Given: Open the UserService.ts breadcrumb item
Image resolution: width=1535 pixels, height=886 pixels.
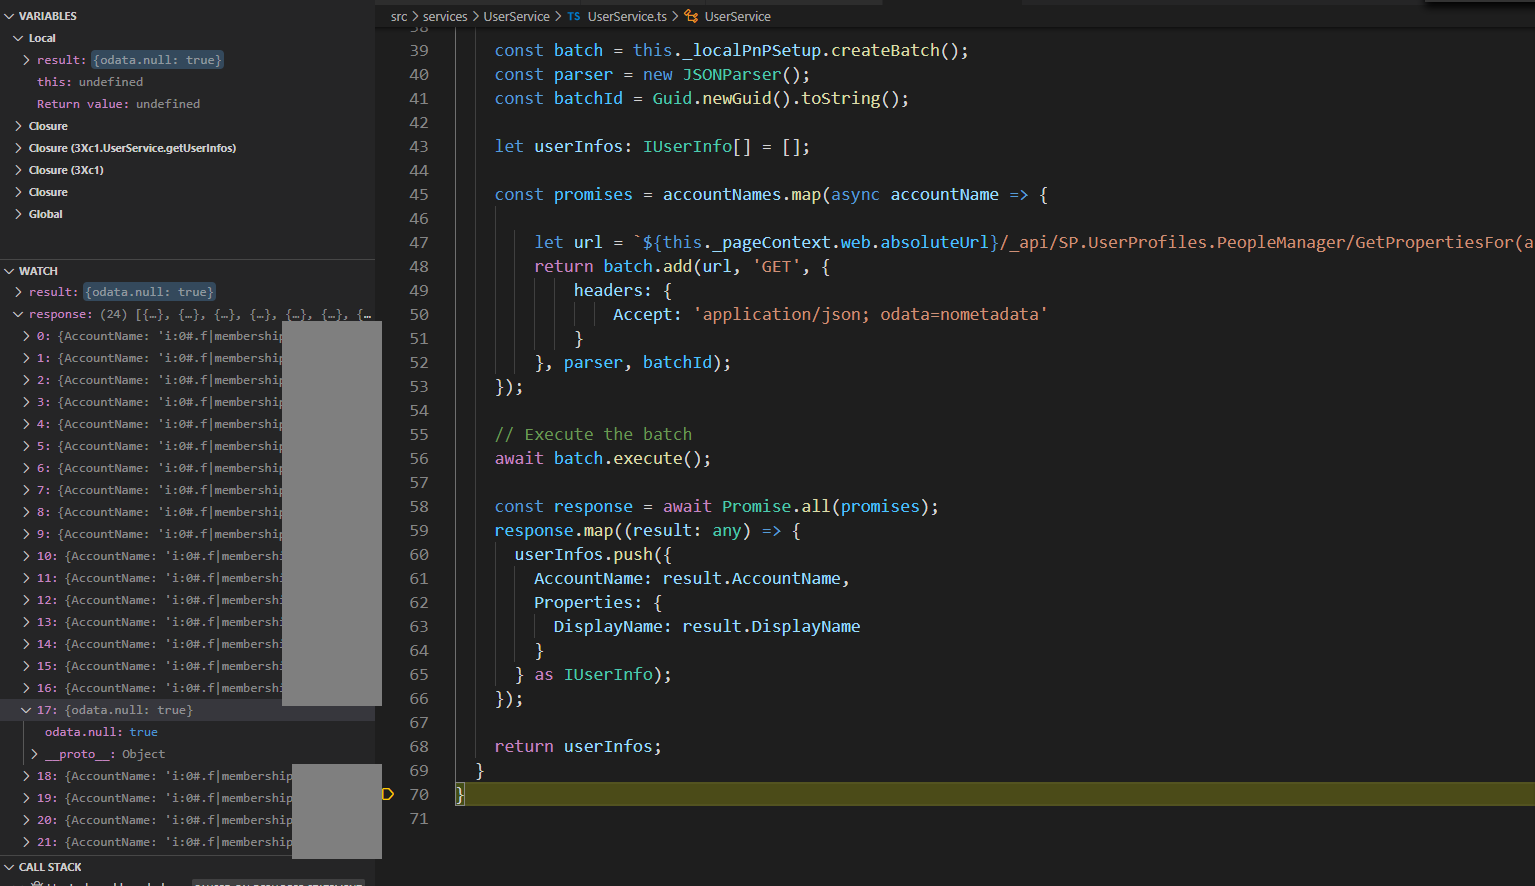Looking at the screenshot, I should click(627, 16).
